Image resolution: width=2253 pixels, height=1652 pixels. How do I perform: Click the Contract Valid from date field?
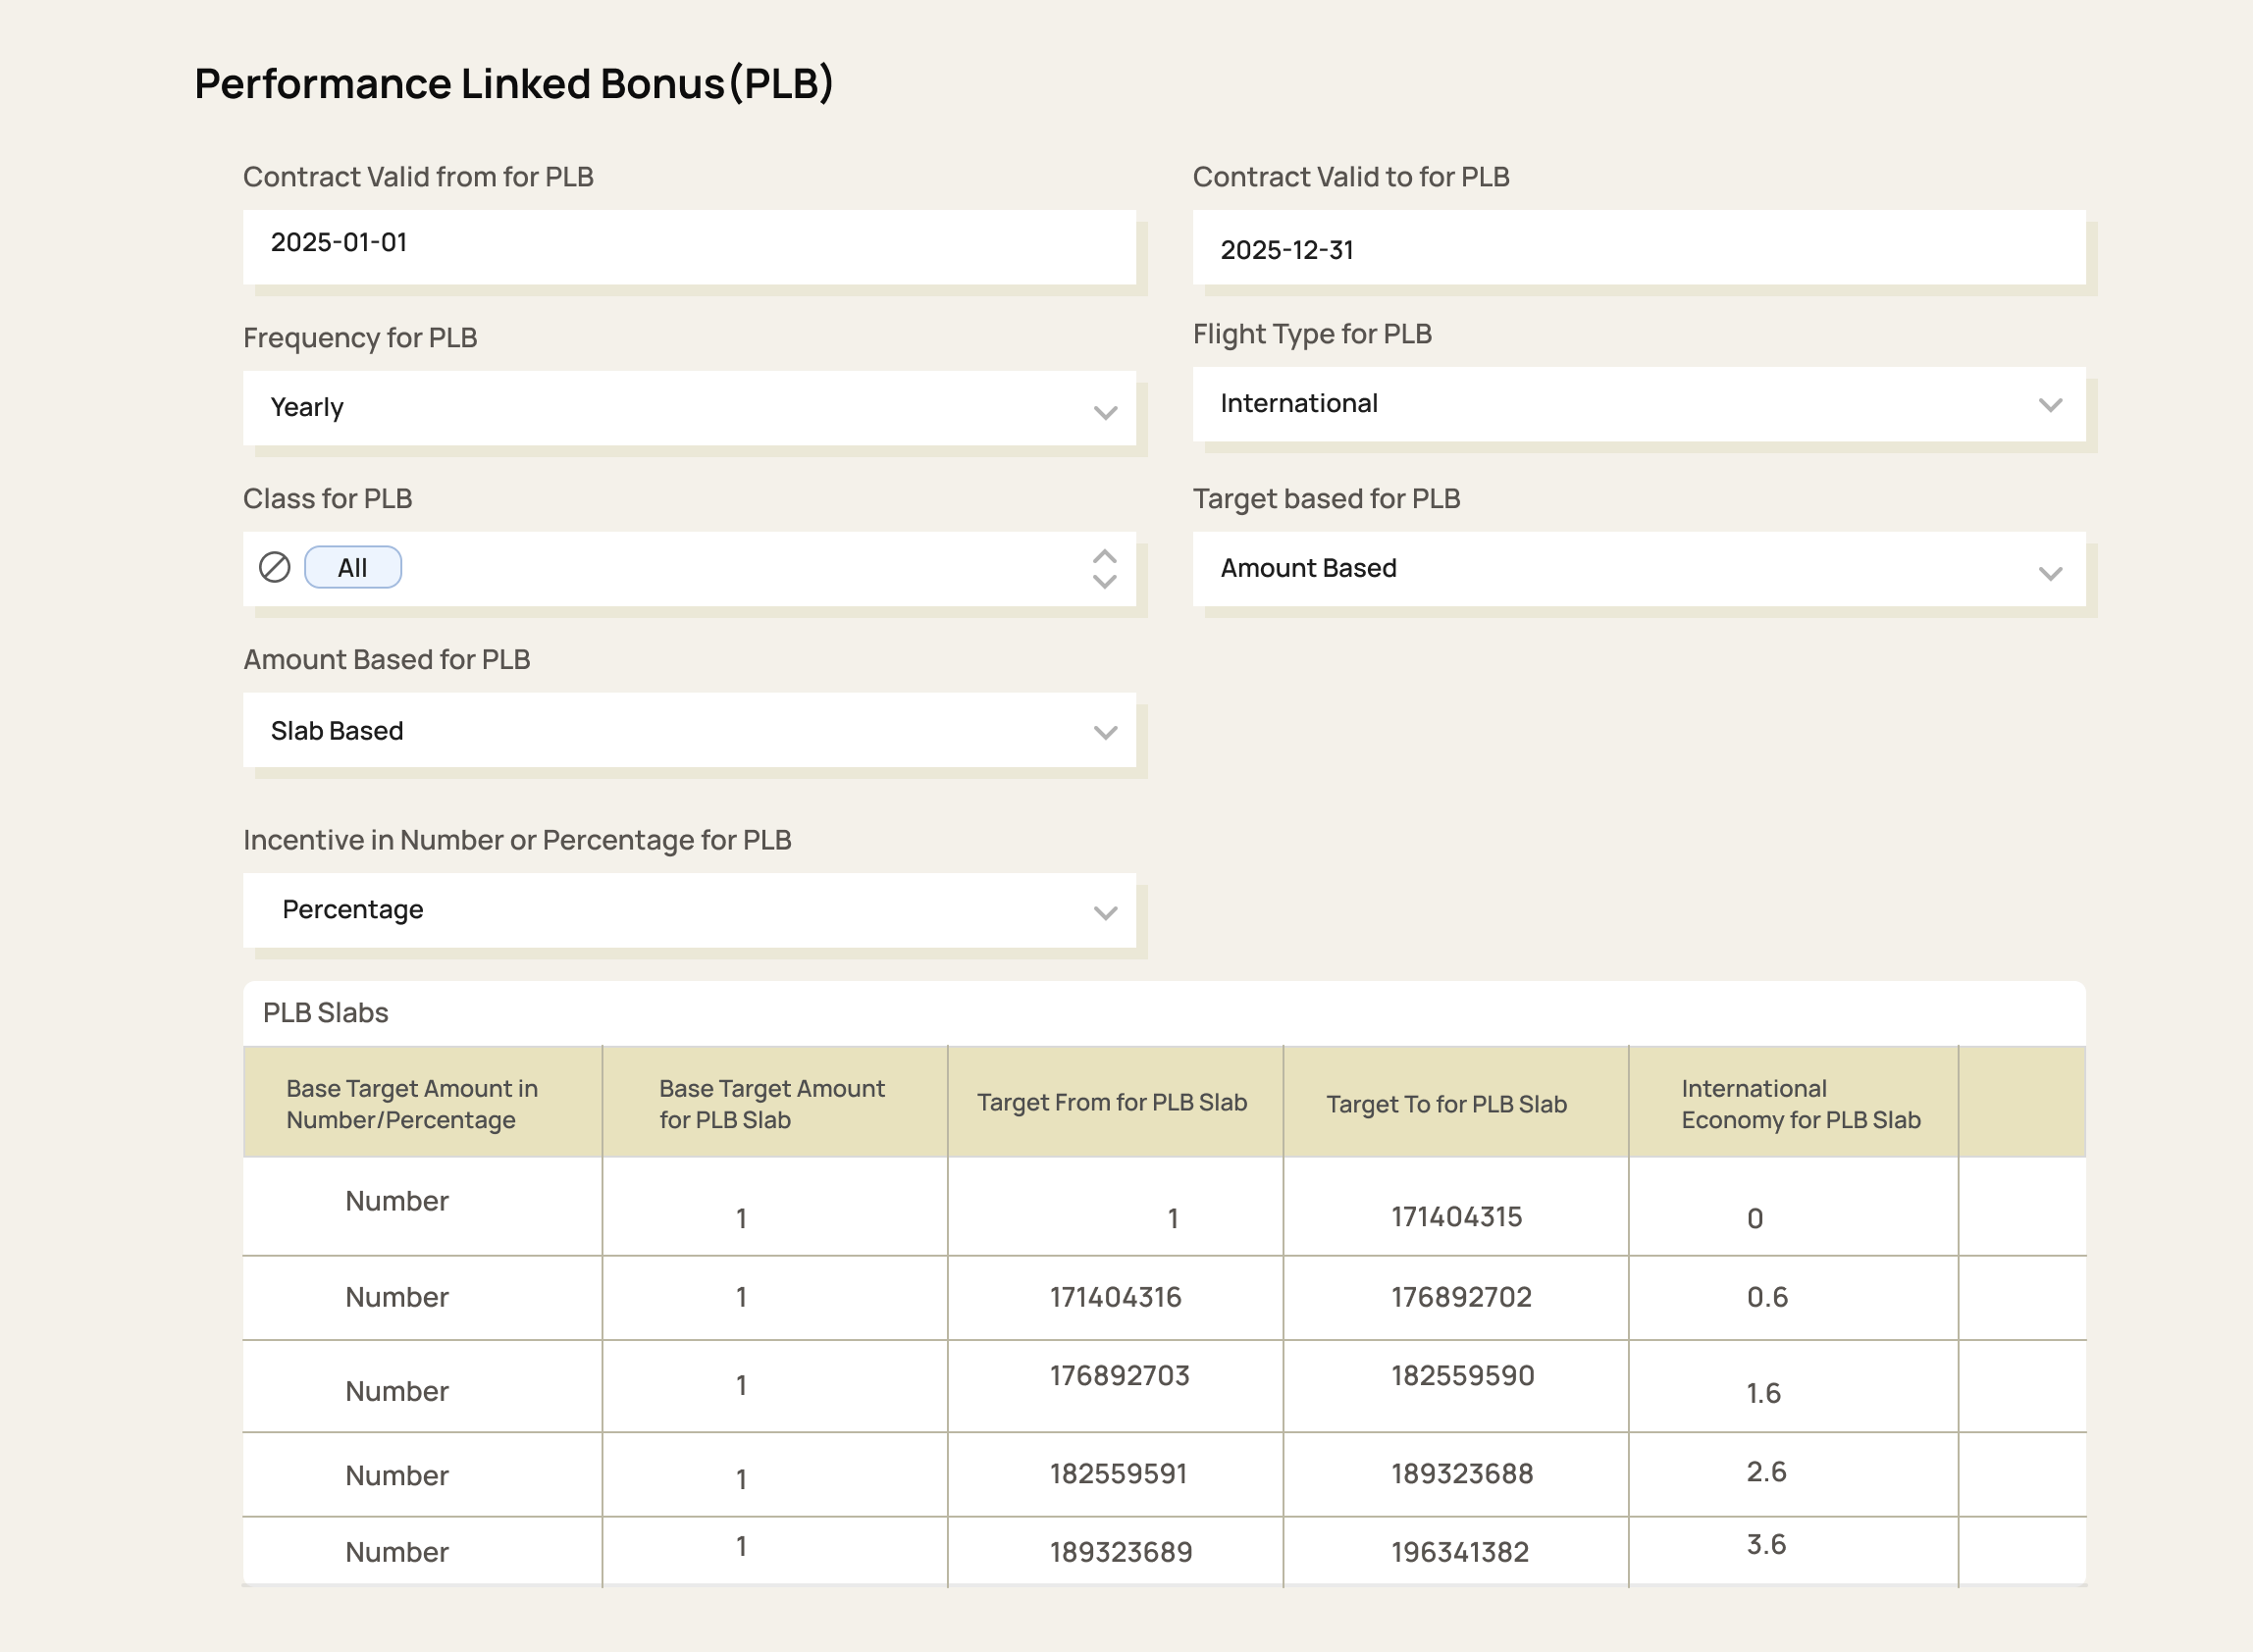click(688, 245)
